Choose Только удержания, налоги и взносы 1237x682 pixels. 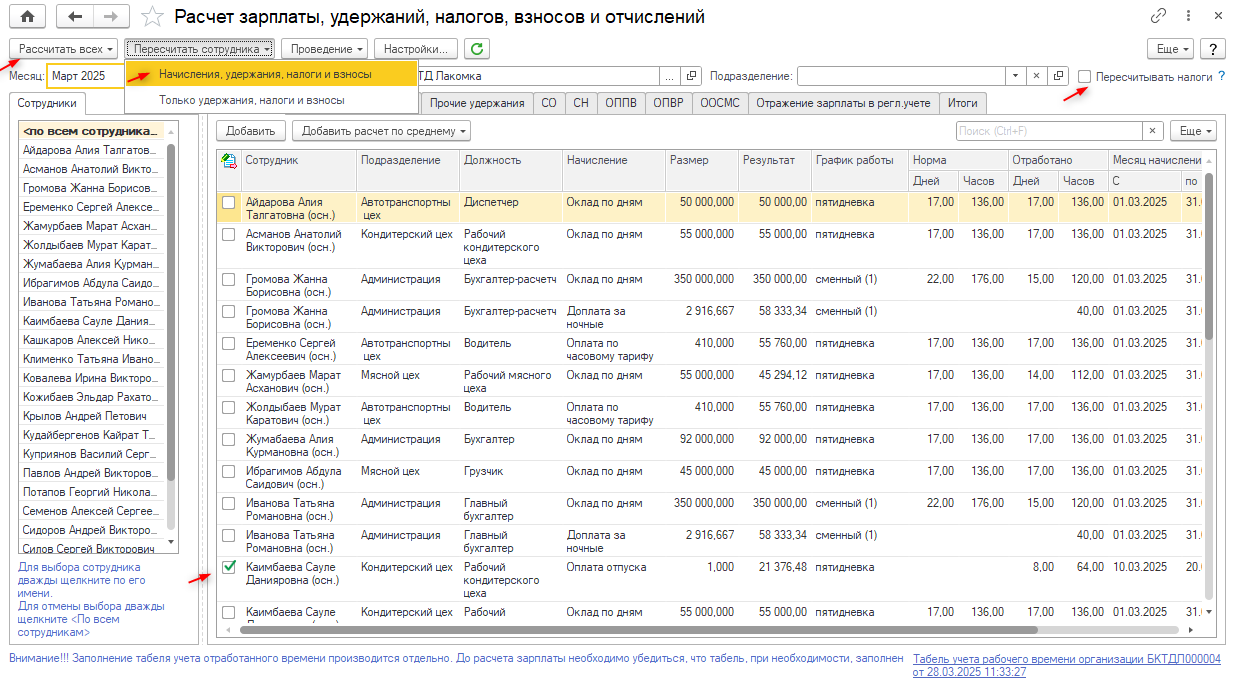coord(251,100)
